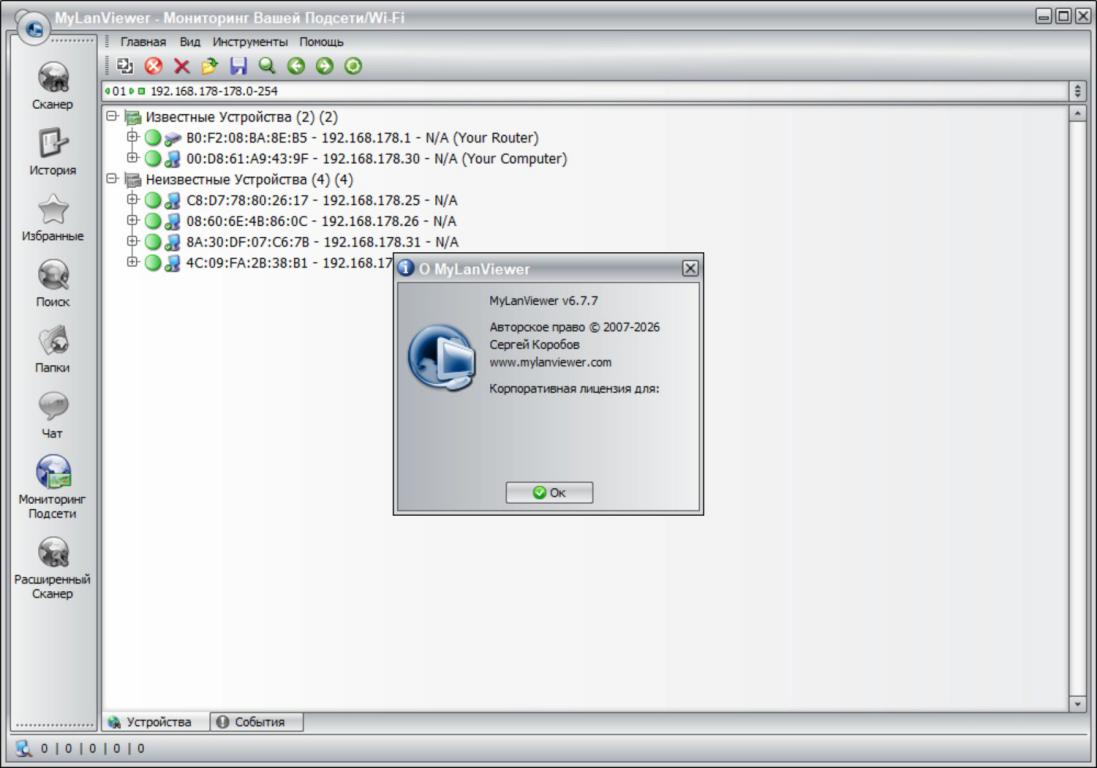Click the magnifier search toolbar icon
The width and height of the screenshot is (1097, 768).
point(266,66)
